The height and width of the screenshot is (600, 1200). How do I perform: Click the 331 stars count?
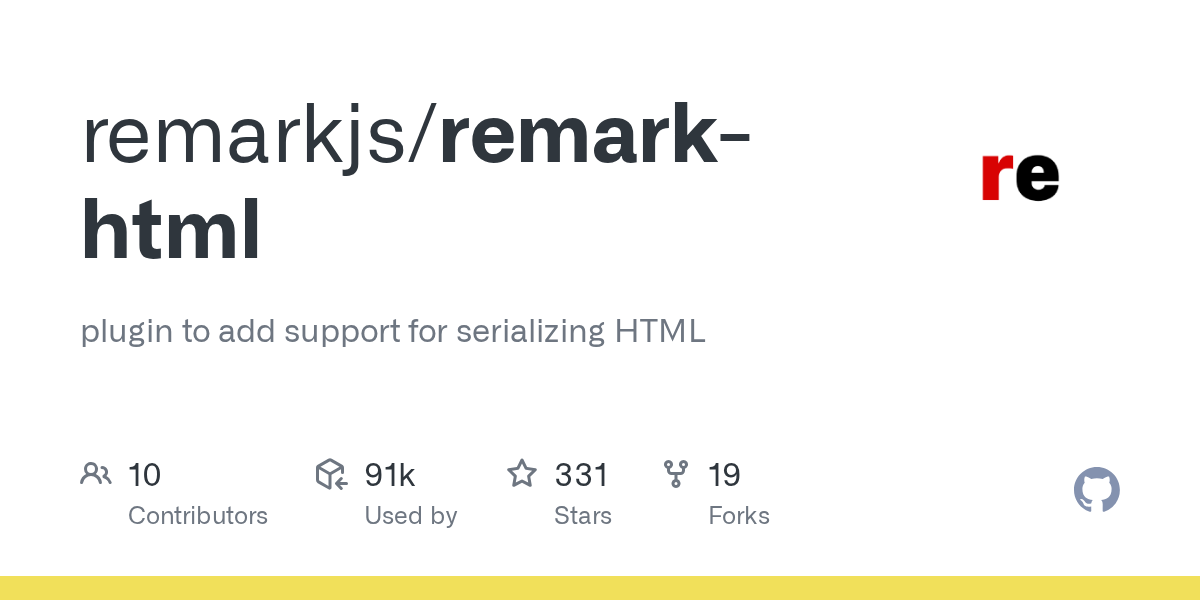pos(581,475)
